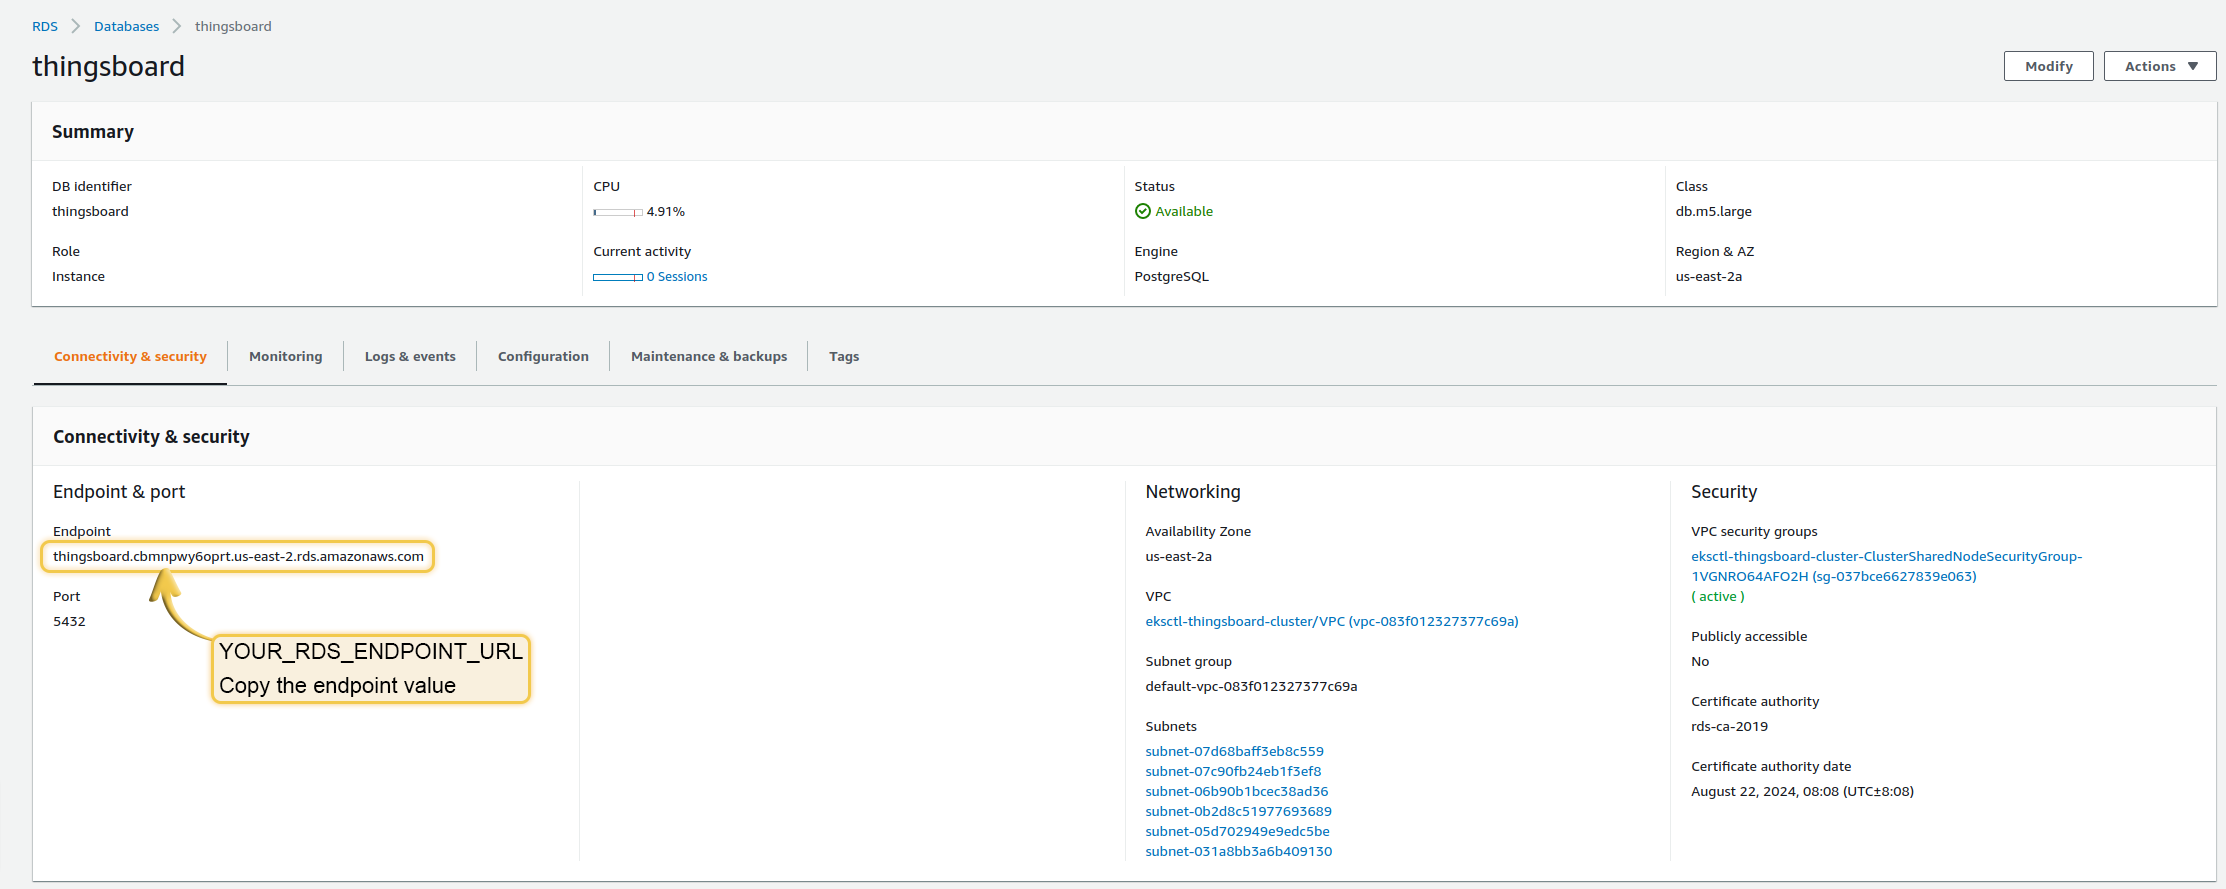Image resolution: width=2226 pixels, height=889 pixels.
Task: Click the port value 5432
Action: pos(69,621)
